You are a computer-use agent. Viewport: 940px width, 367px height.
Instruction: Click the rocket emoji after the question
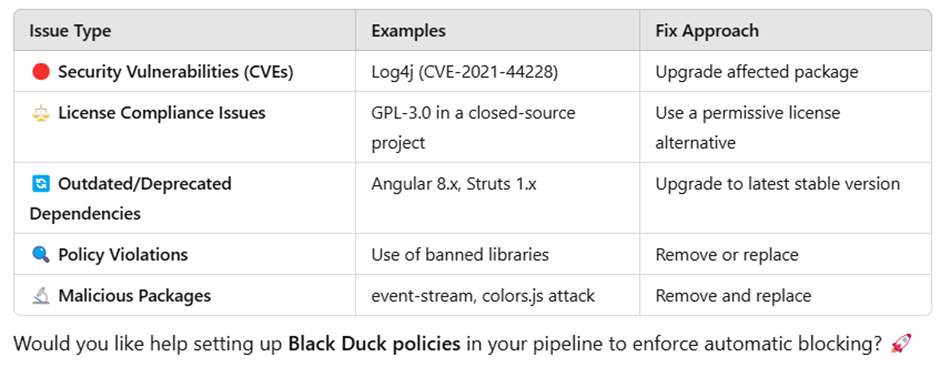(x=900, y=344)
